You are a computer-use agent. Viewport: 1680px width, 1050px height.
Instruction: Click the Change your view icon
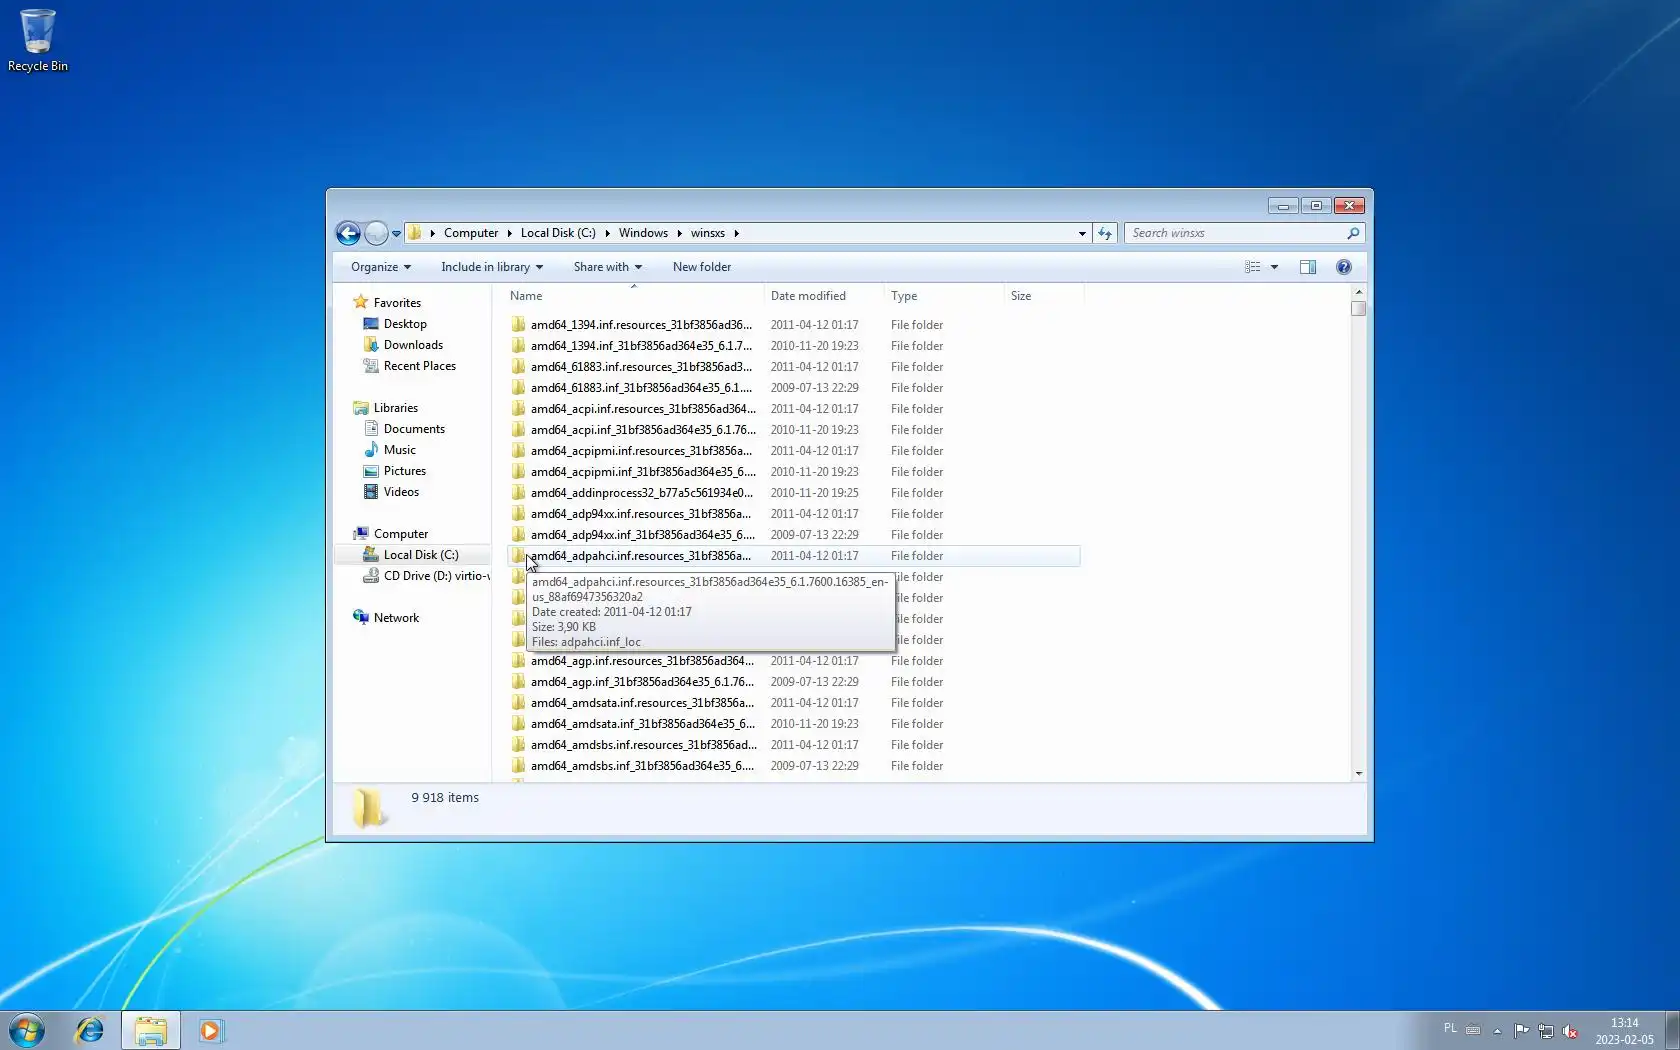pyautogui.click(x=1252, y=267)
